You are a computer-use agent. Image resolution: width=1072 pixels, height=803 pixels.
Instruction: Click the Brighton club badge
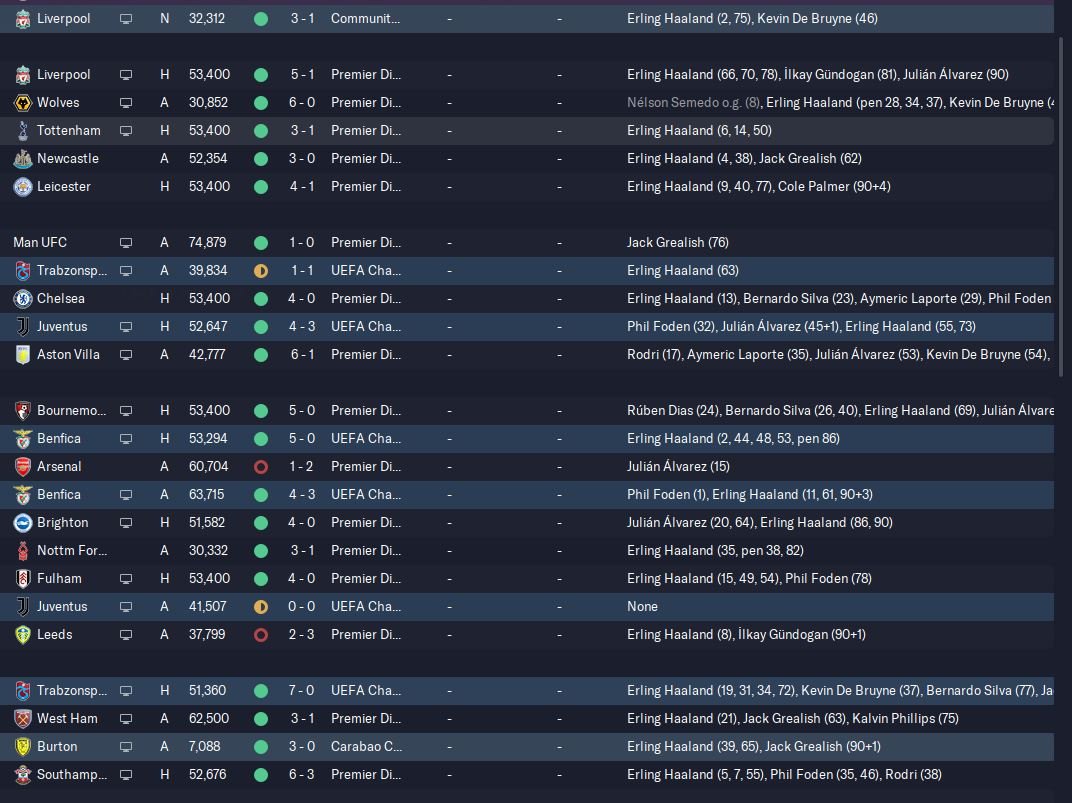coord(23,523)
